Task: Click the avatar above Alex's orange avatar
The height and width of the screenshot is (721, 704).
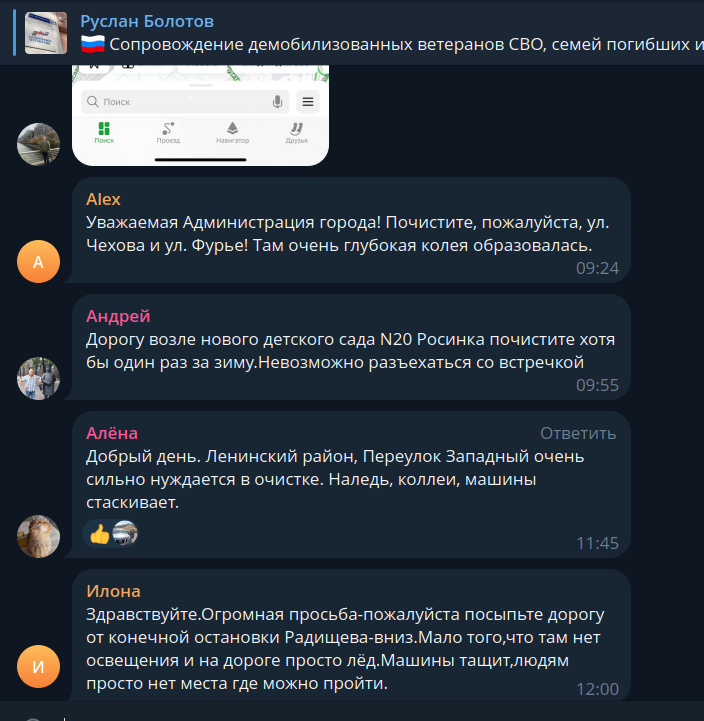Action: pyautogui.click(x=38, y=144)
